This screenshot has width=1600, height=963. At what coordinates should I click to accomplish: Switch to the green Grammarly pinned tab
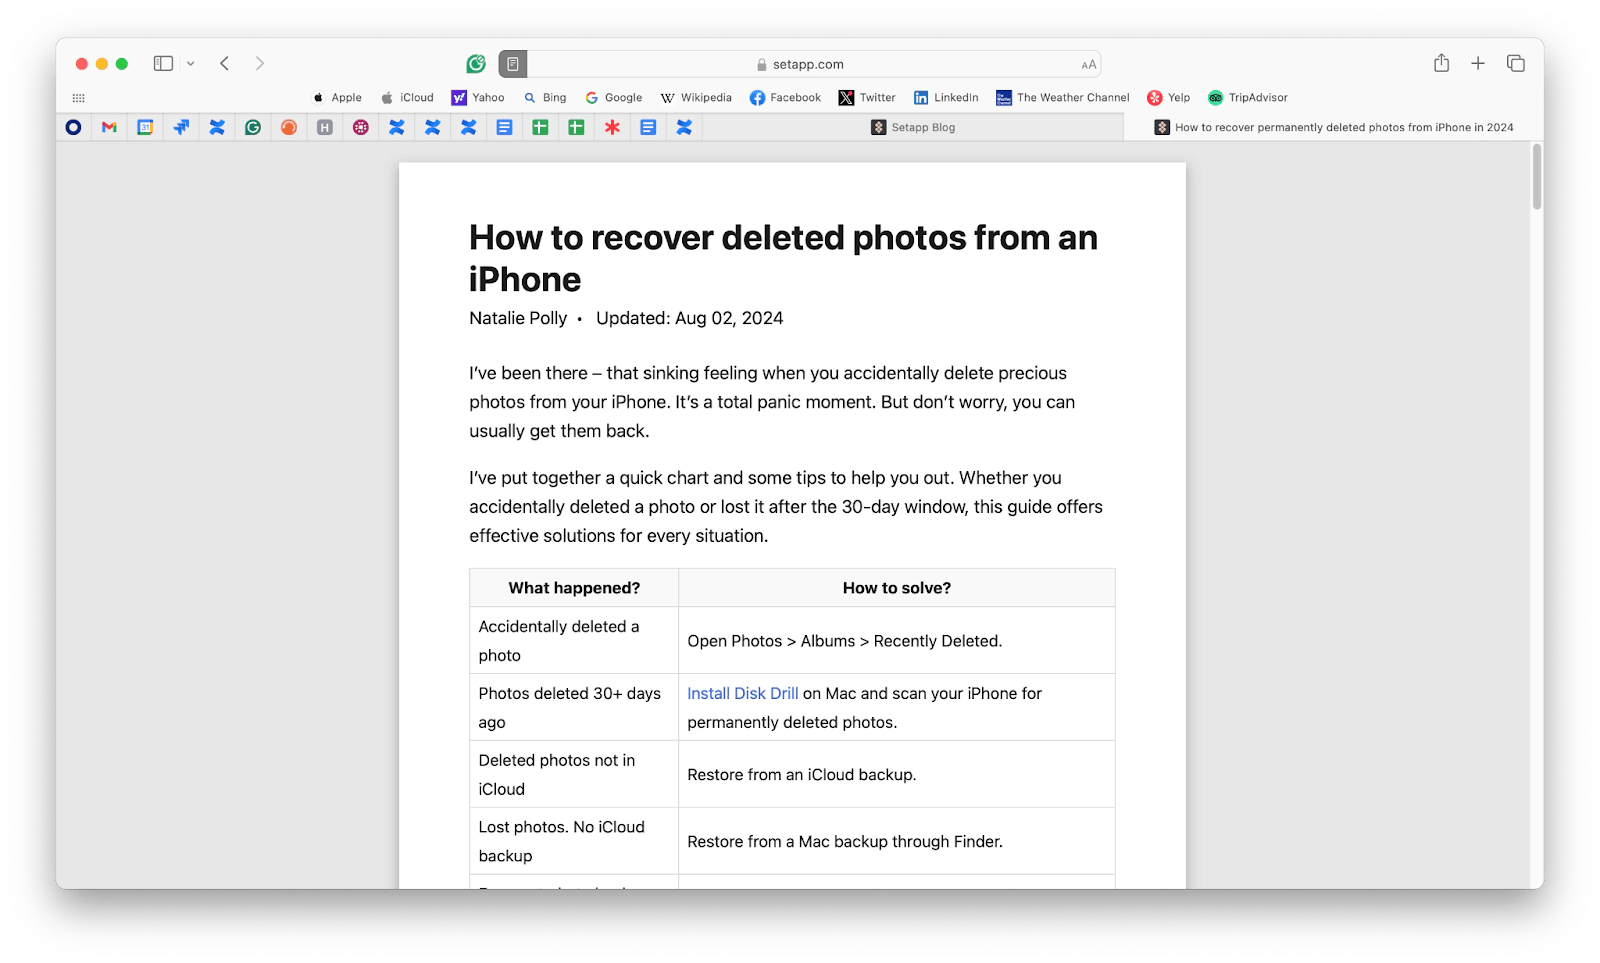[253, 127]
